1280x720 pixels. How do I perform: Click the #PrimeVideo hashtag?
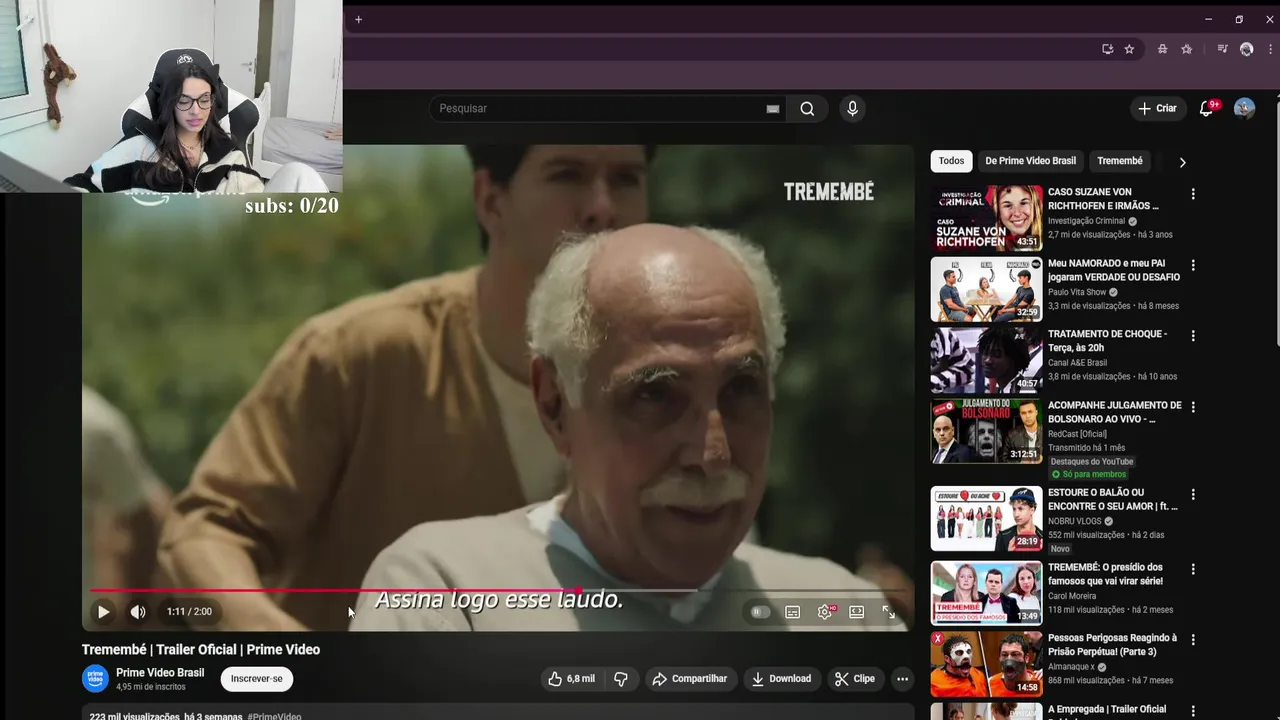[x=274, y=716]
